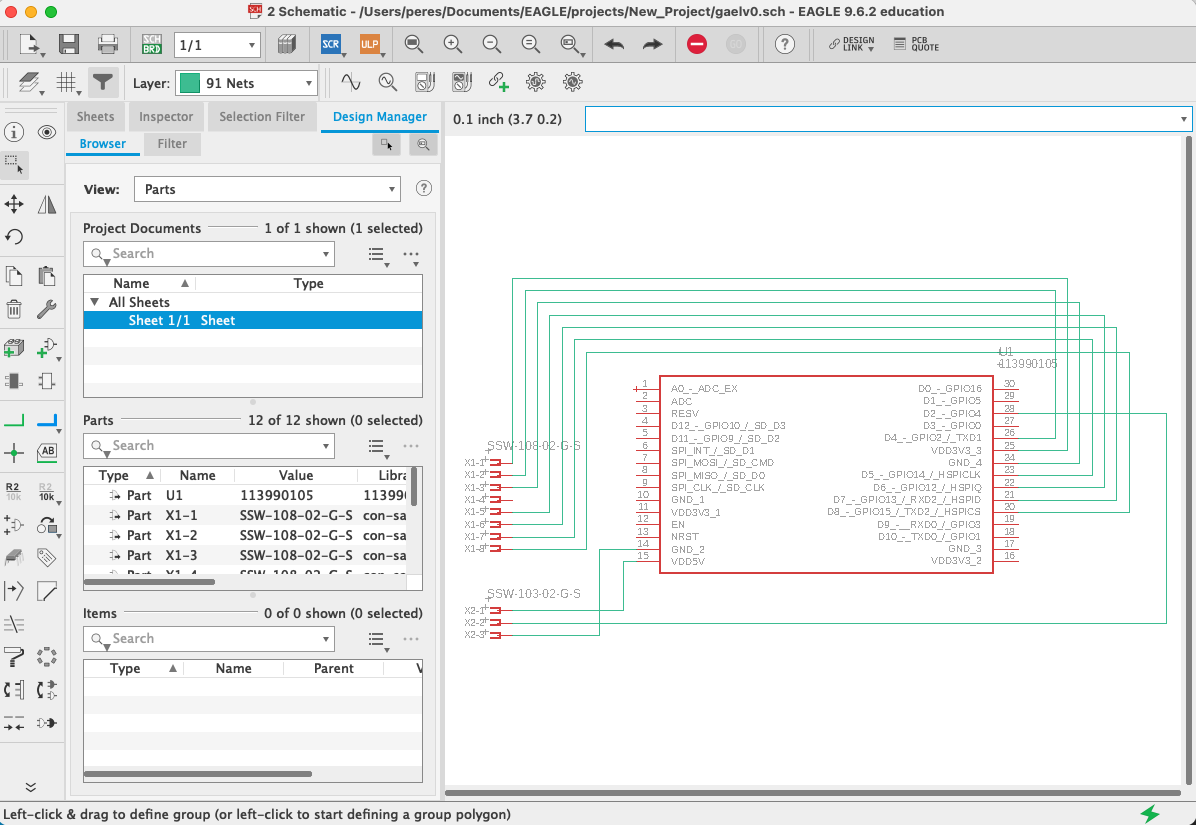Click the SCH/BRD switch-to-board icon
The image size is (1196, 825).
[152, 44]
